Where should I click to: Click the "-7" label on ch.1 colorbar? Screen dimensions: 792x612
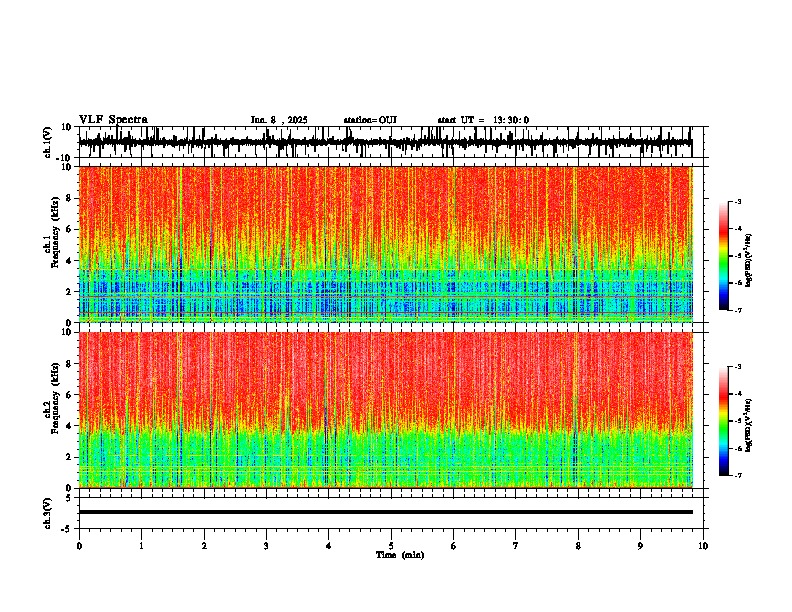pos(737,310)
